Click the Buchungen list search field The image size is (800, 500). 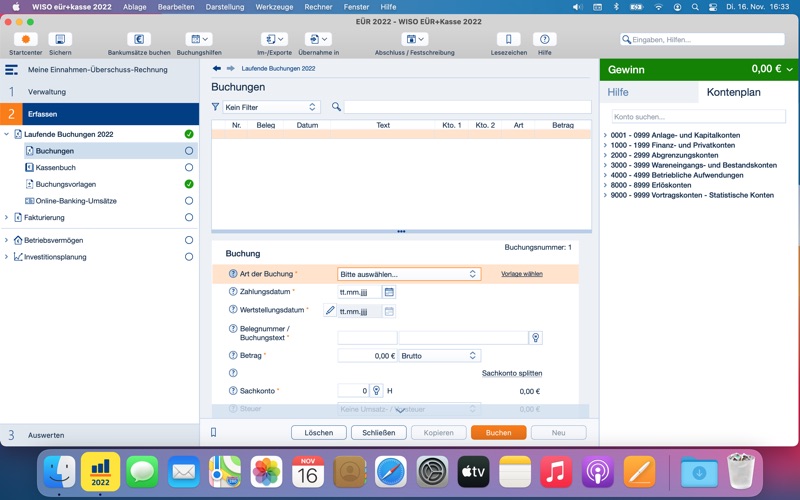(467, 107)
